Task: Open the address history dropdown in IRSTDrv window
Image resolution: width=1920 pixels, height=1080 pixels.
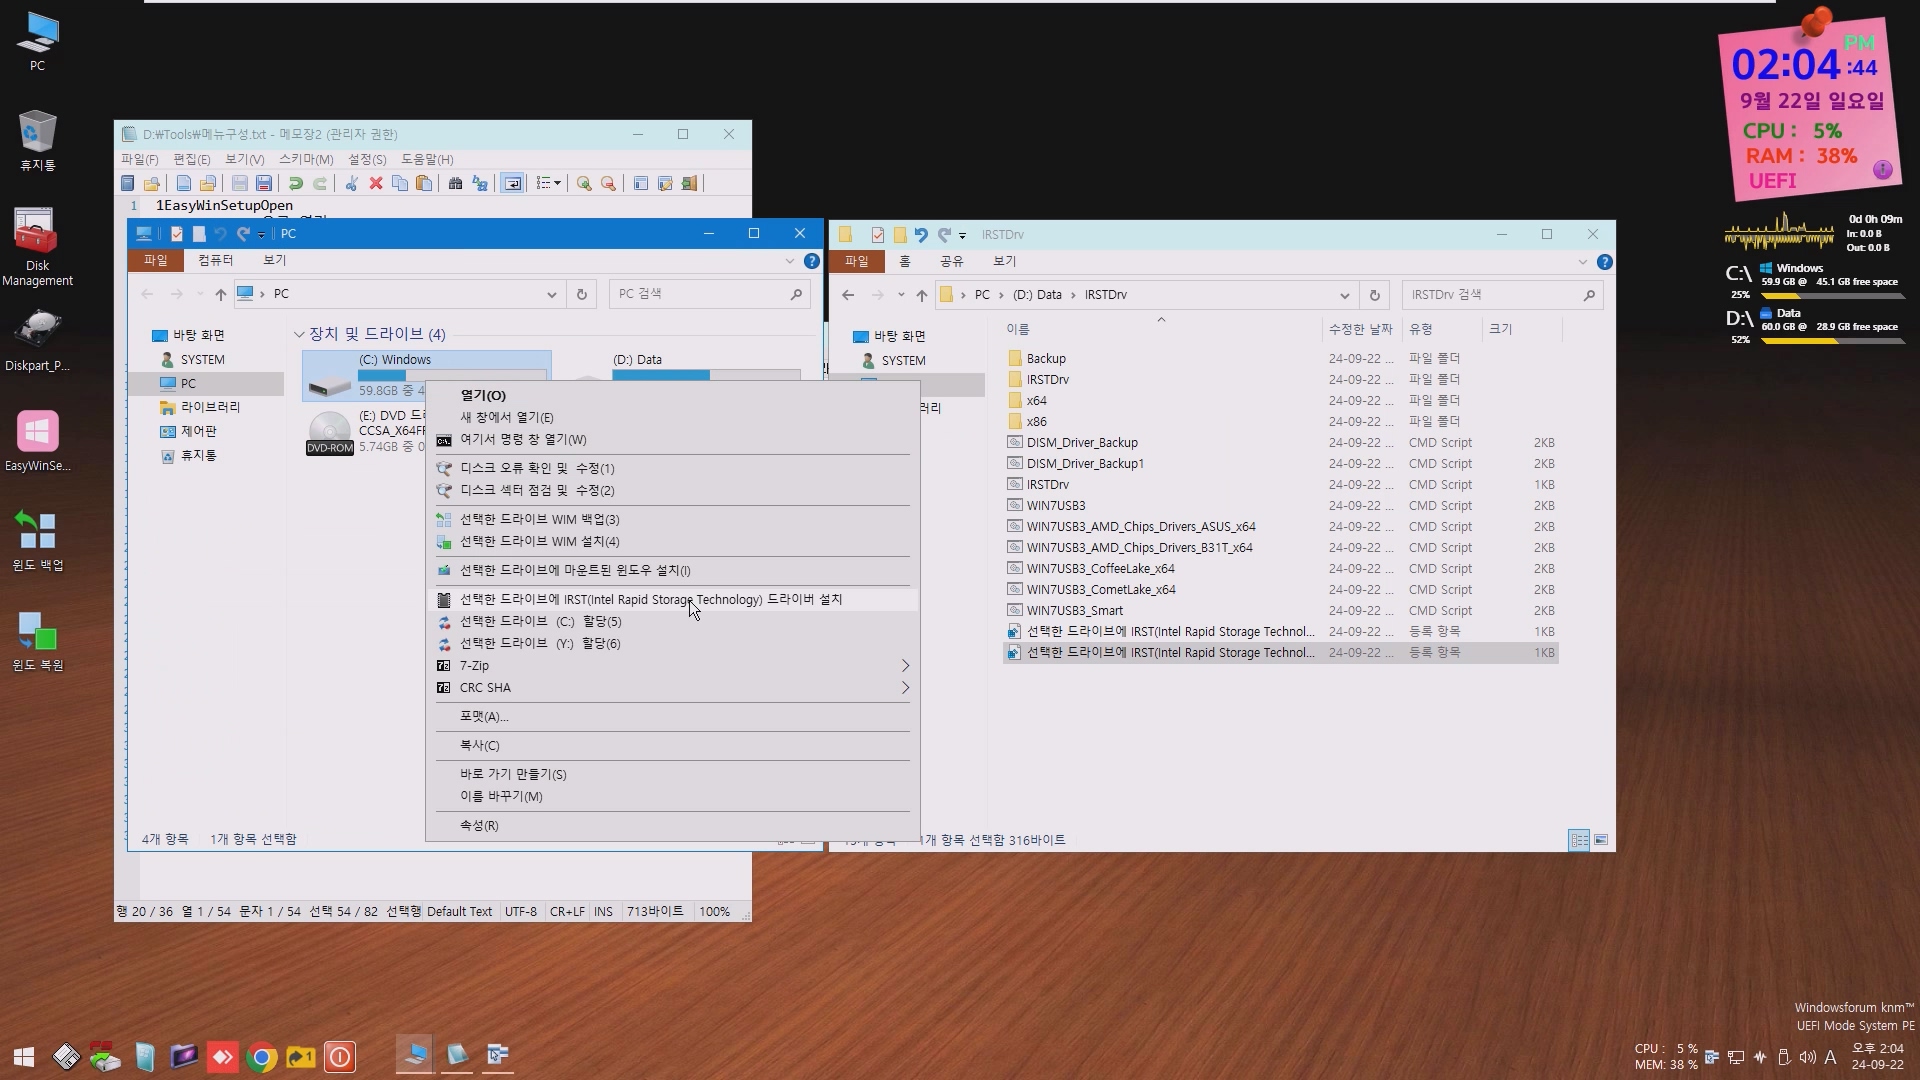Action: pyautogui.click(x=1344, y=295)
